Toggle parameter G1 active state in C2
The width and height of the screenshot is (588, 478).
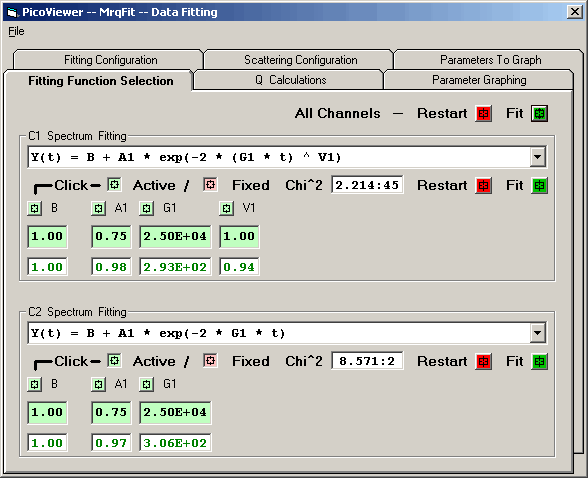pyautogui.click(x=146, y=385)
